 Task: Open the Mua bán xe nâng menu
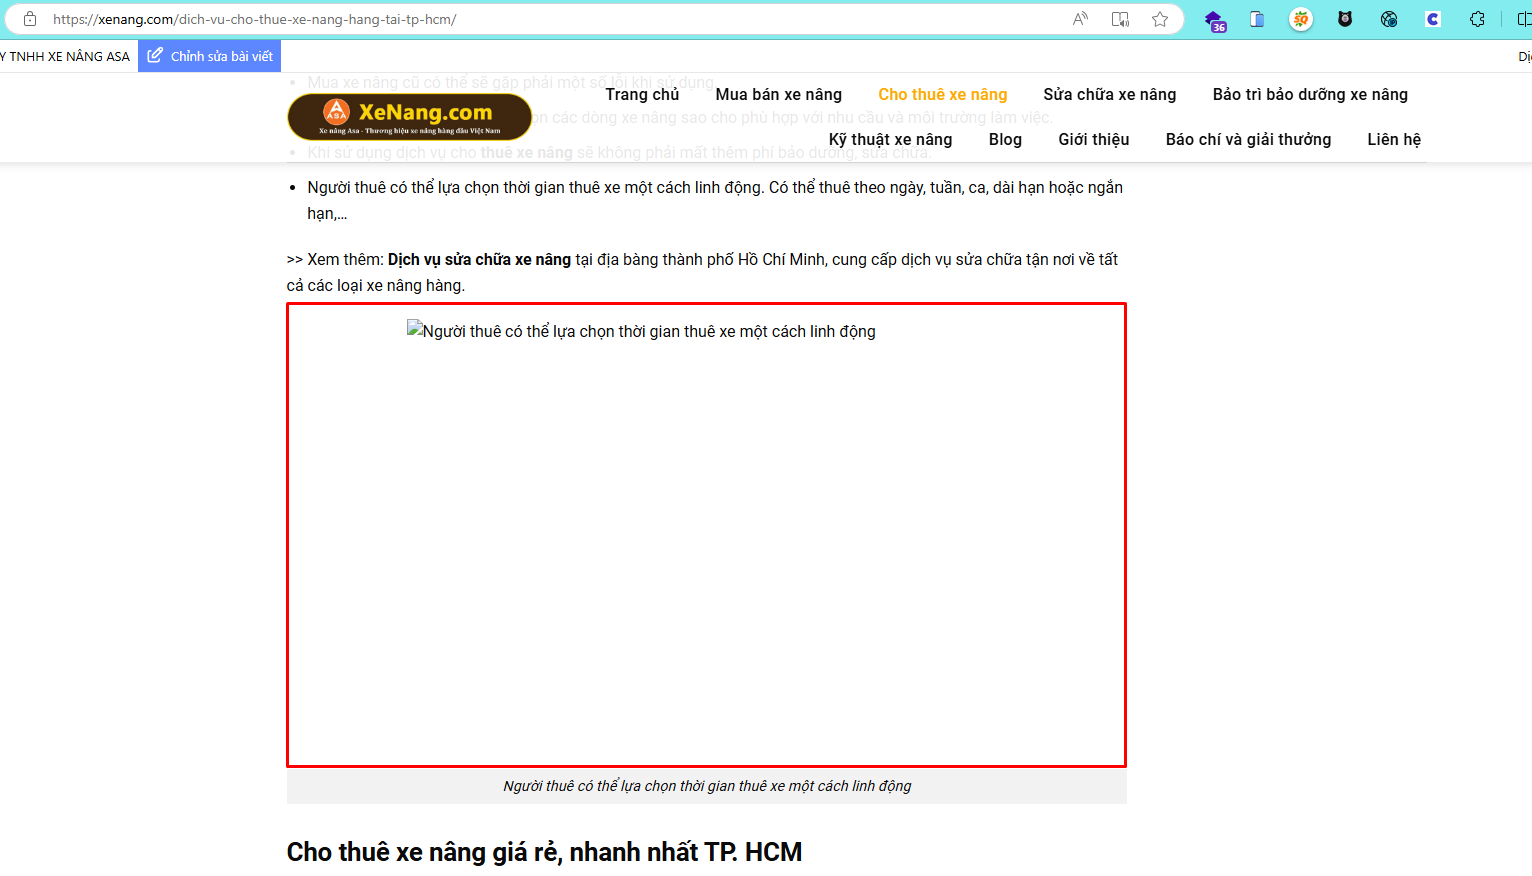coord(779,94)
